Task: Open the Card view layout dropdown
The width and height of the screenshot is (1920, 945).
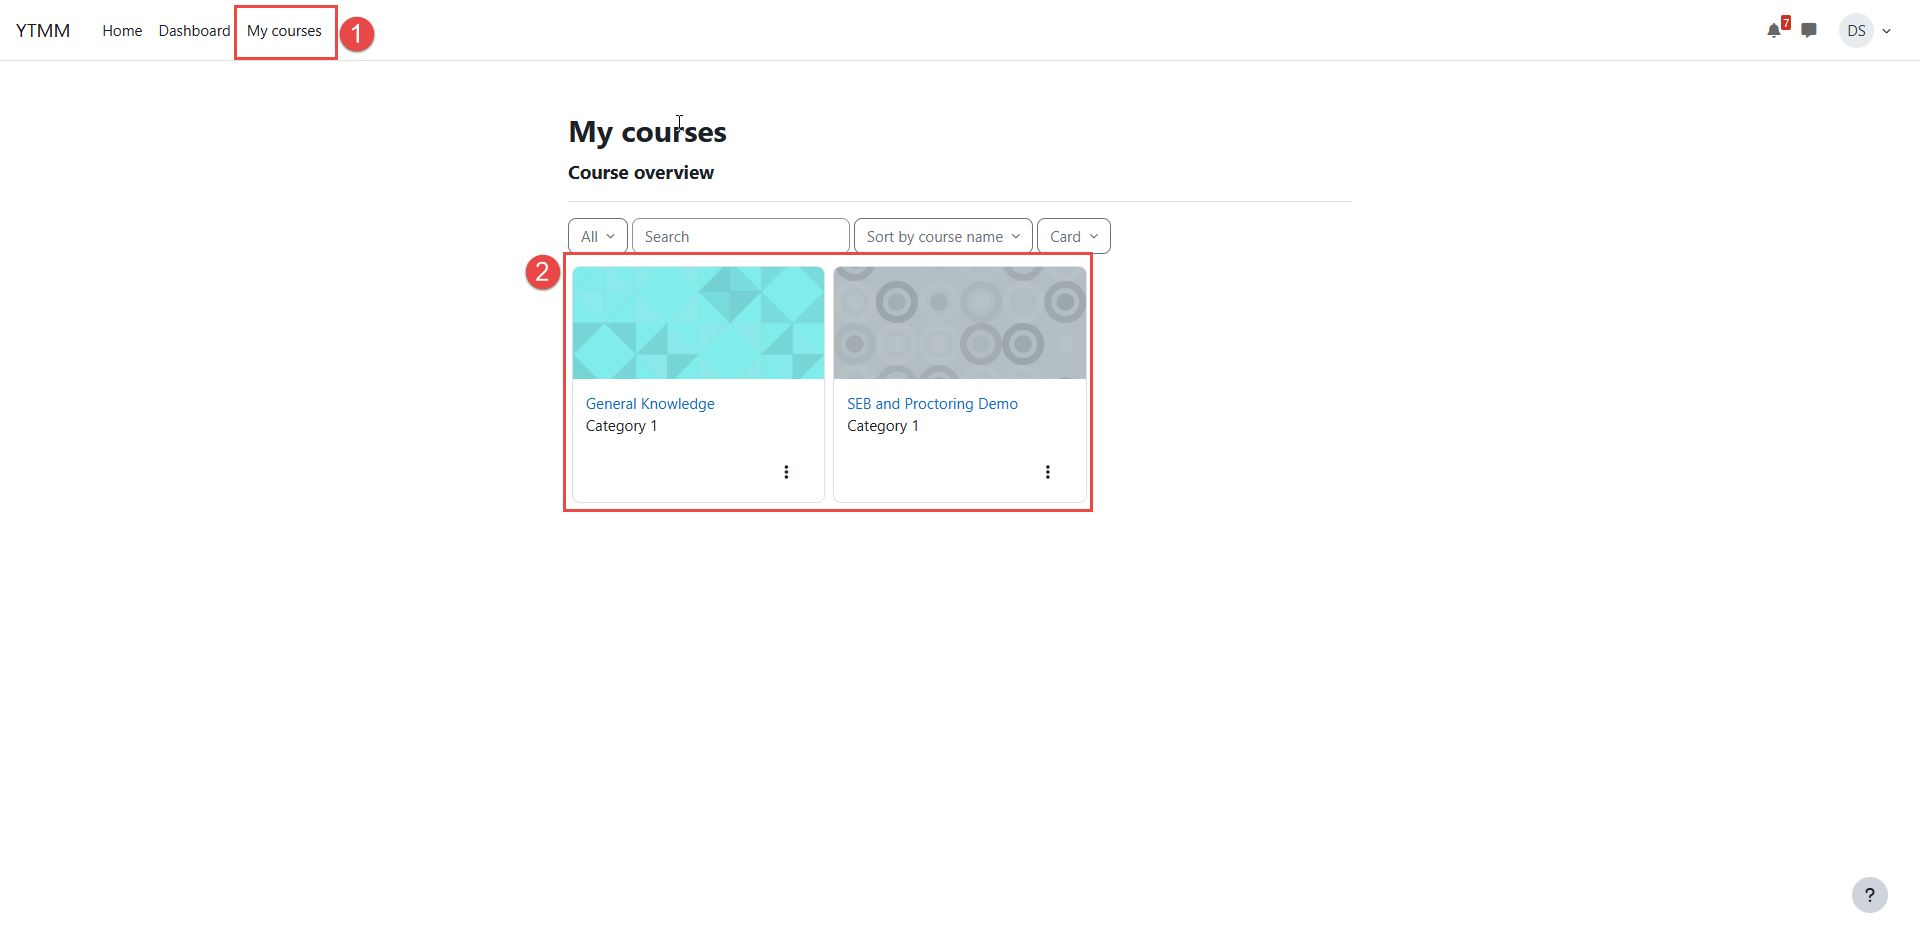Action: (1074, 236)
